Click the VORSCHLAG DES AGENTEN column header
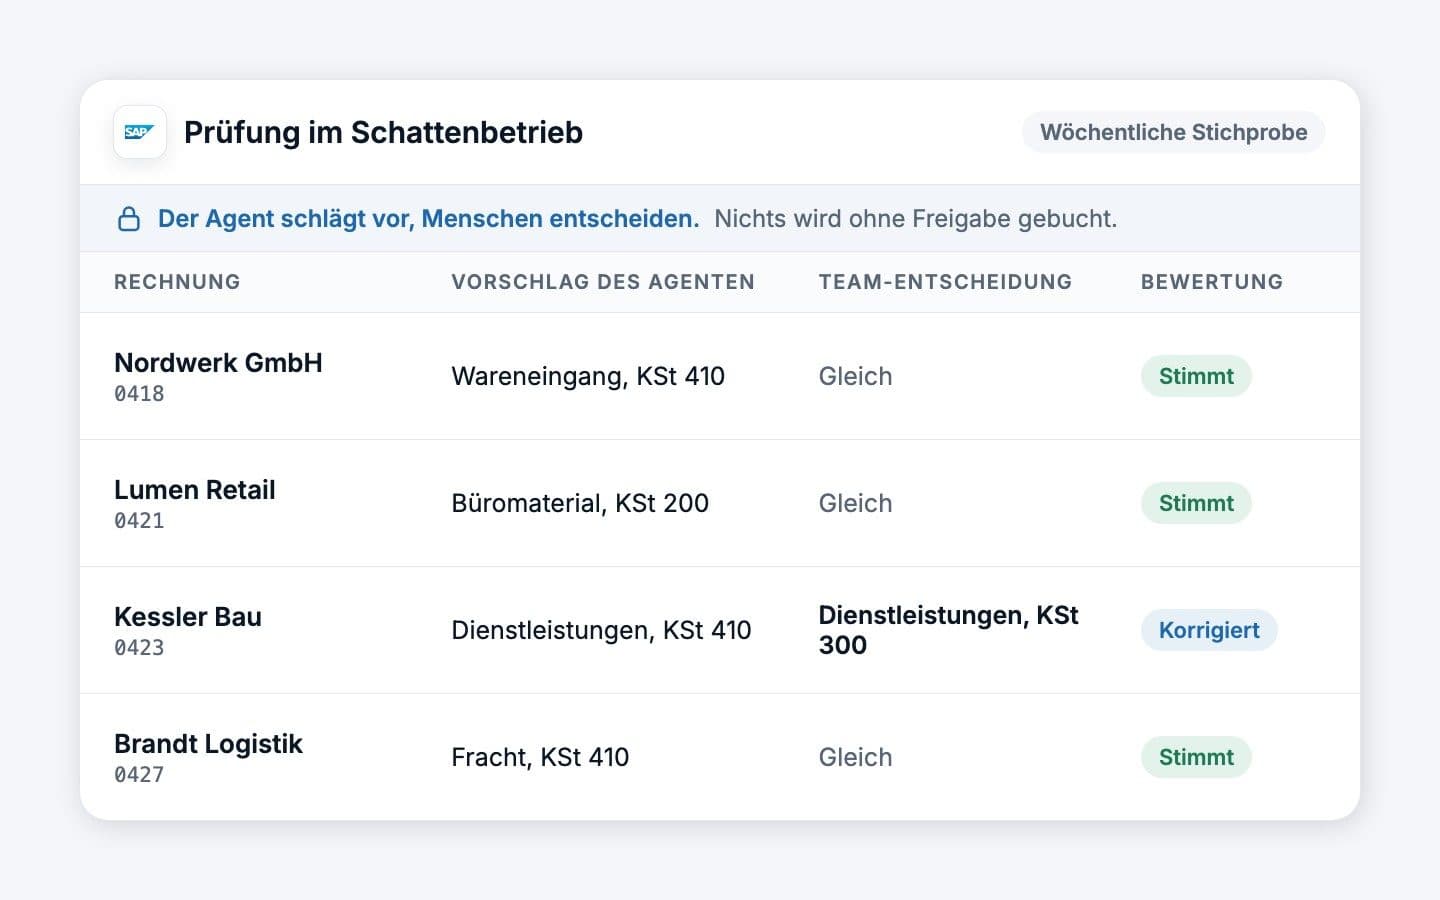The width and height of the screenshot is (1440, 900). point(603,282)
